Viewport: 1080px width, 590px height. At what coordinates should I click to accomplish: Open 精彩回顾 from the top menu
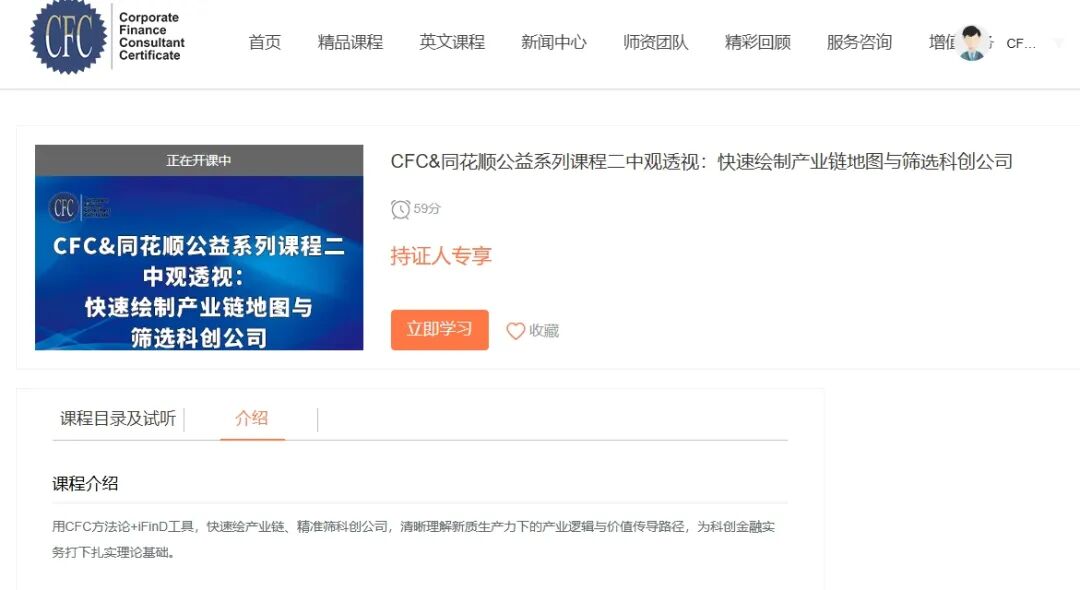758,42
